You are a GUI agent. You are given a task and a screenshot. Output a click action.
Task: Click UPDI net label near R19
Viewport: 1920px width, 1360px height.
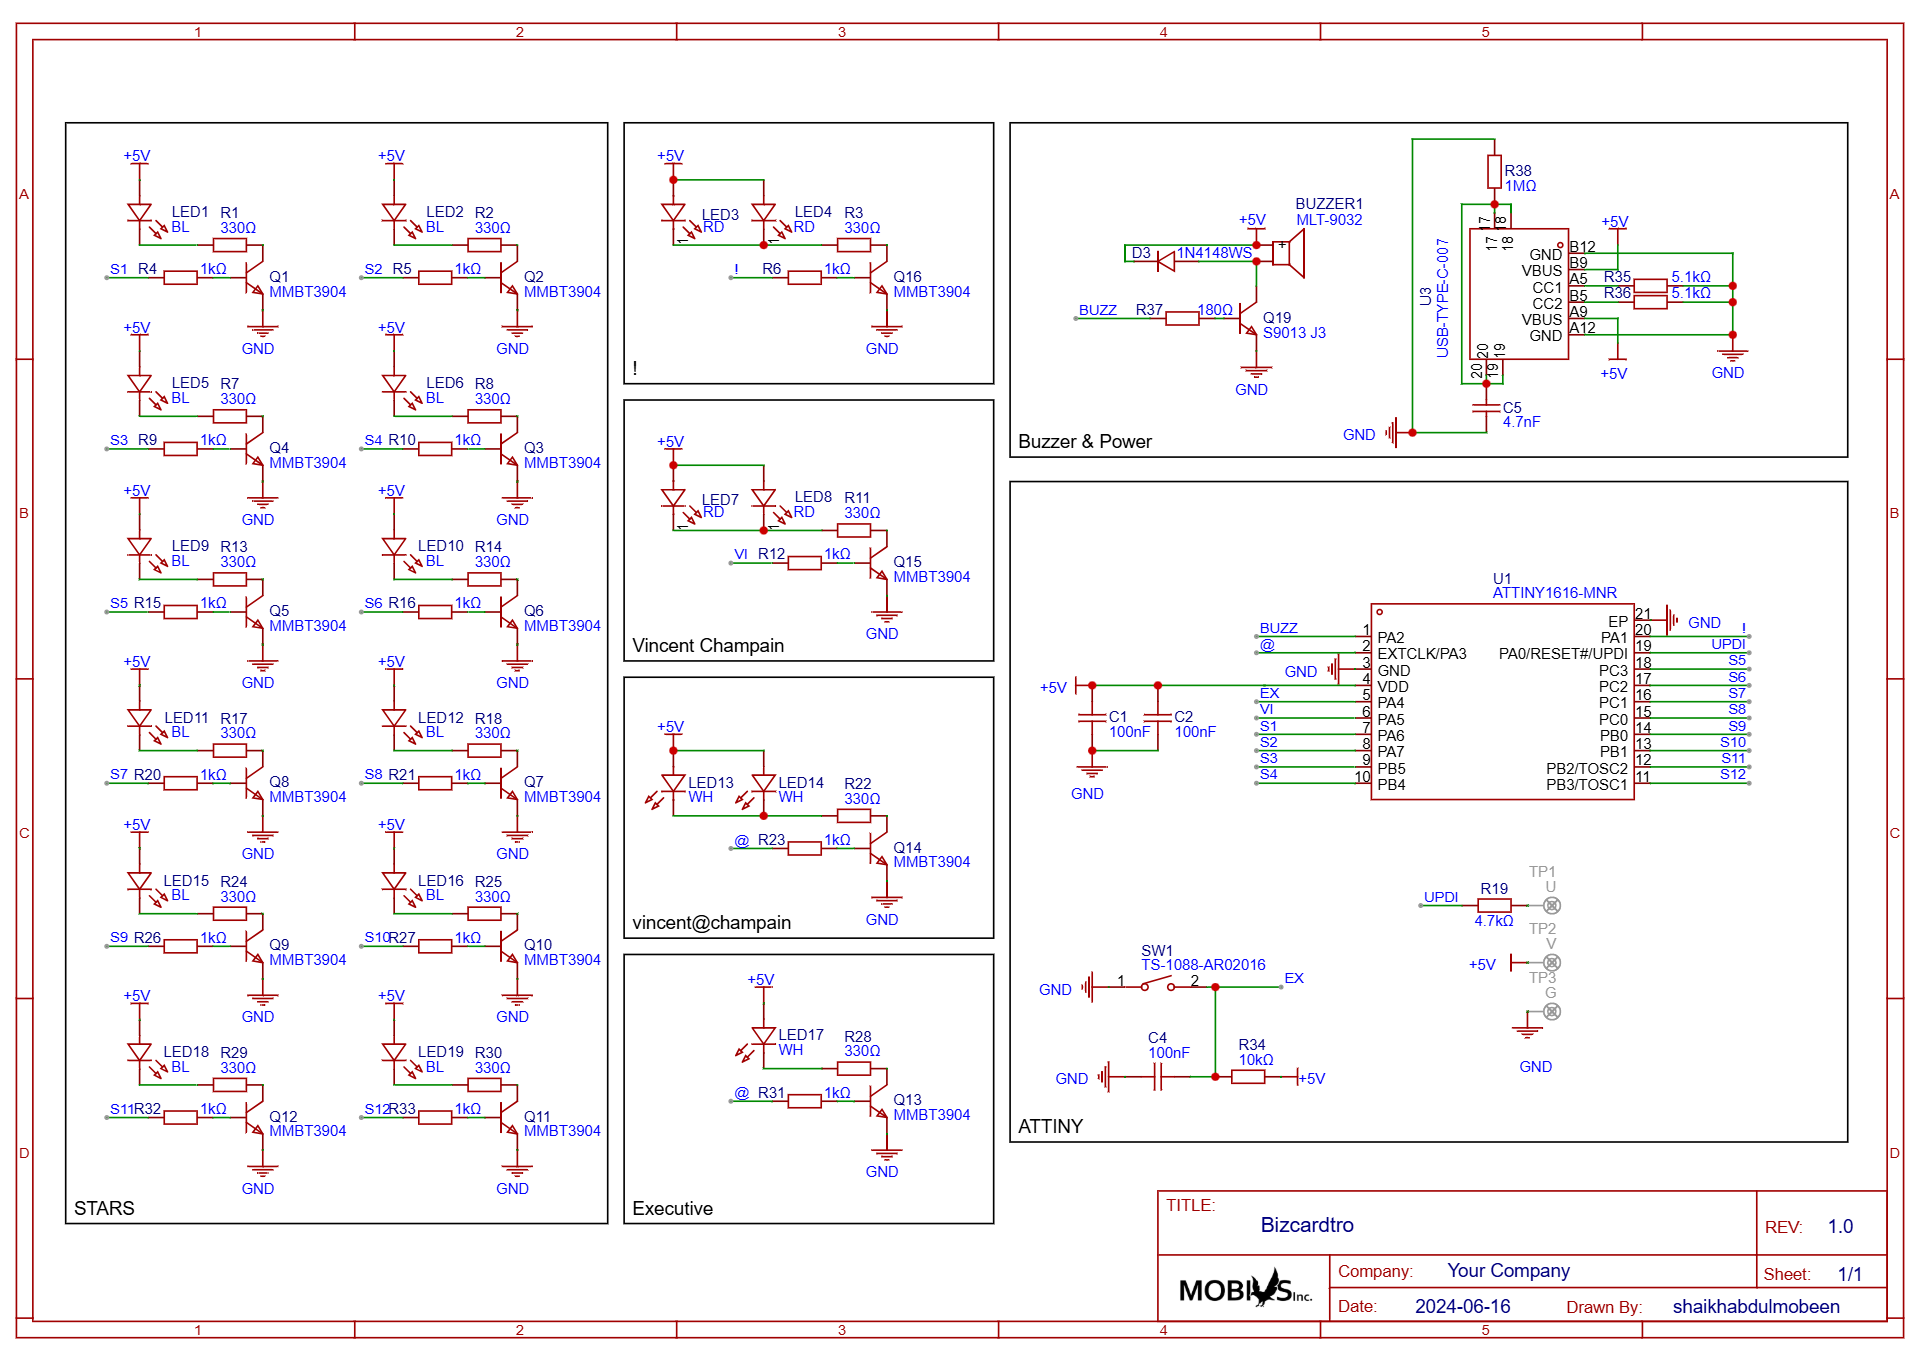[1441, 897]
